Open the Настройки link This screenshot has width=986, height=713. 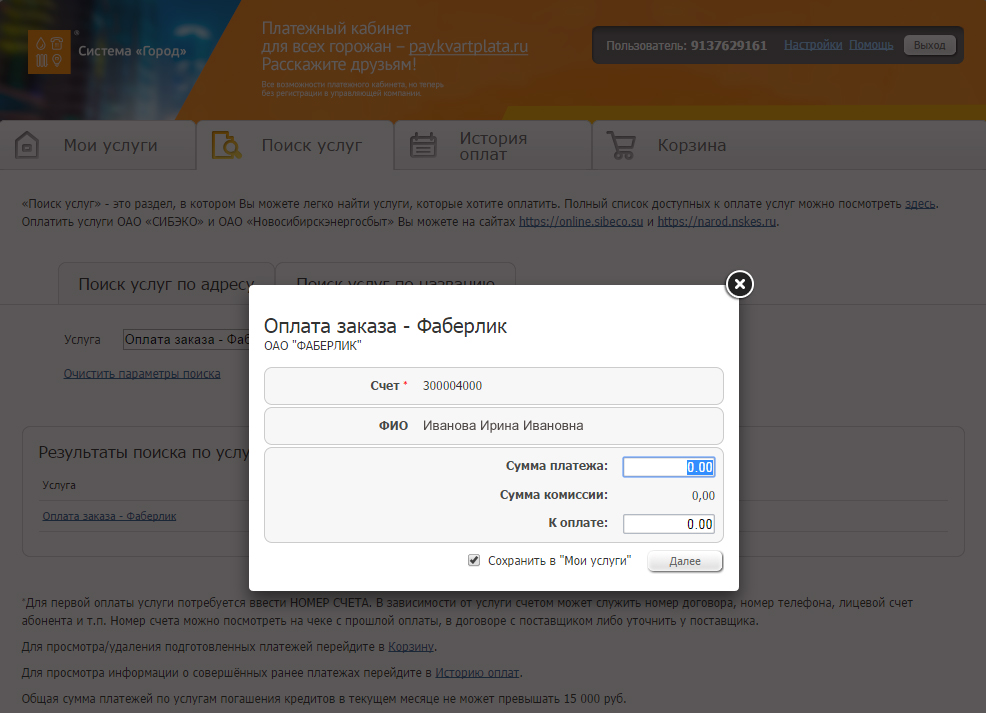(x=812, y=45)
